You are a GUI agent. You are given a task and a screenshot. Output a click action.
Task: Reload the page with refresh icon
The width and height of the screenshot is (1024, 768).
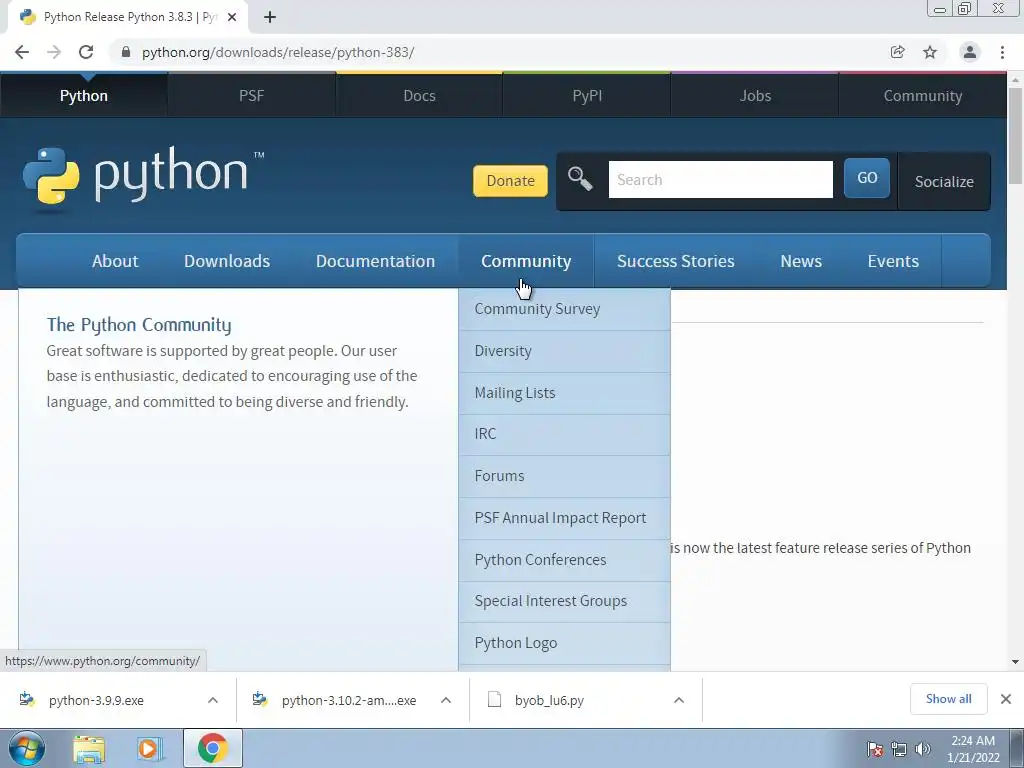(x=86, y=52)
